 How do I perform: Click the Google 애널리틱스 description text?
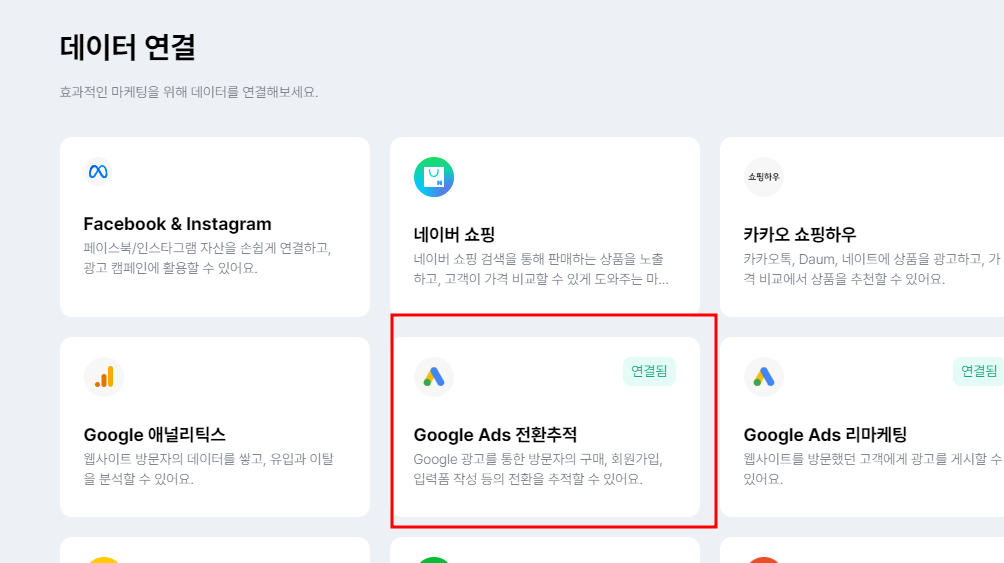(x=209, y=469)
